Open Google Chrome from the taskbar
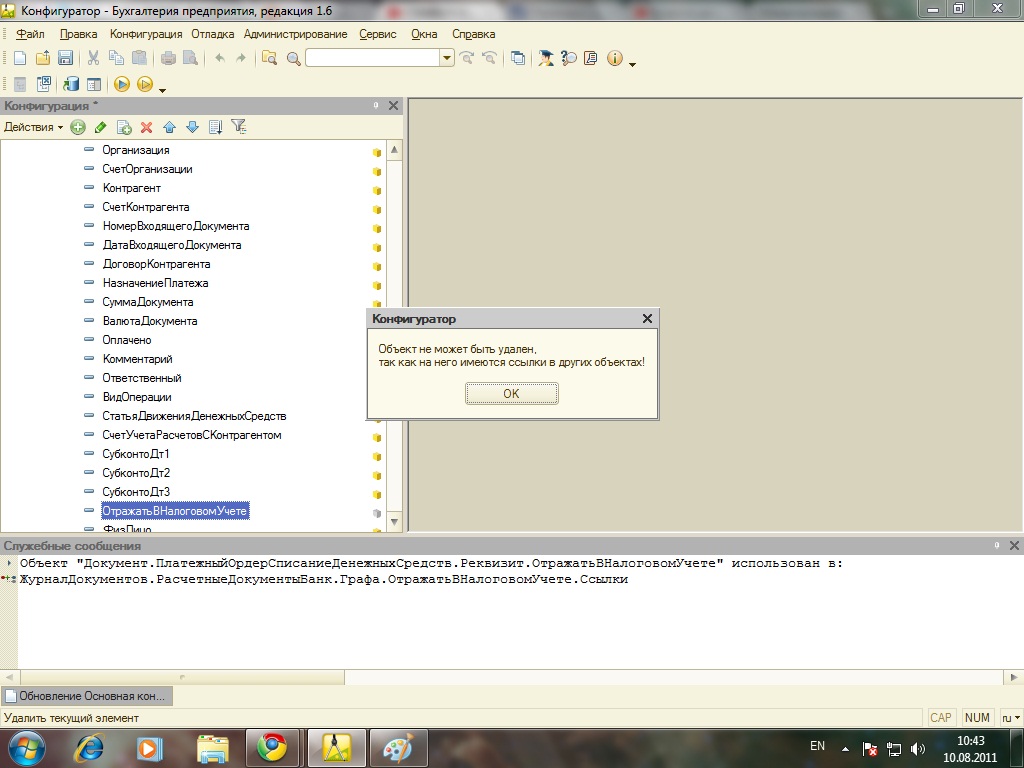 coord(271,747)
